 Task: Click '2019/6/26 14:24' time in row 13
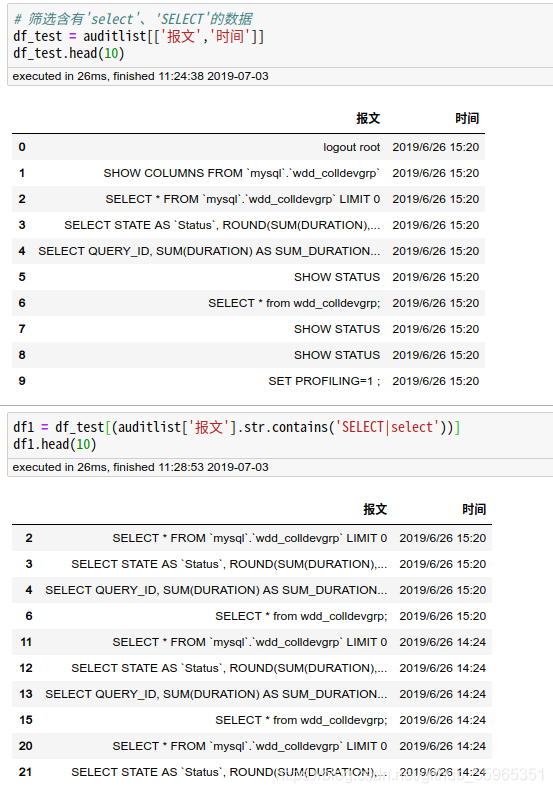point(443,694)
